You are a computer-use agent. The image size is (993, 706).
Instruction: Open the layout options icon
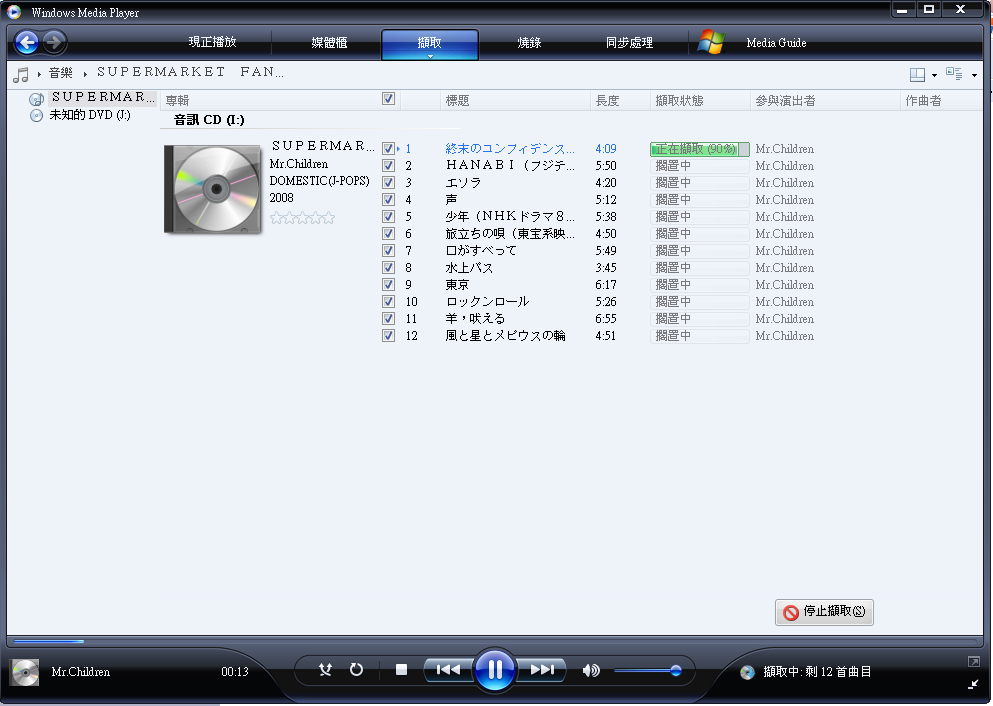coord(917,75)
